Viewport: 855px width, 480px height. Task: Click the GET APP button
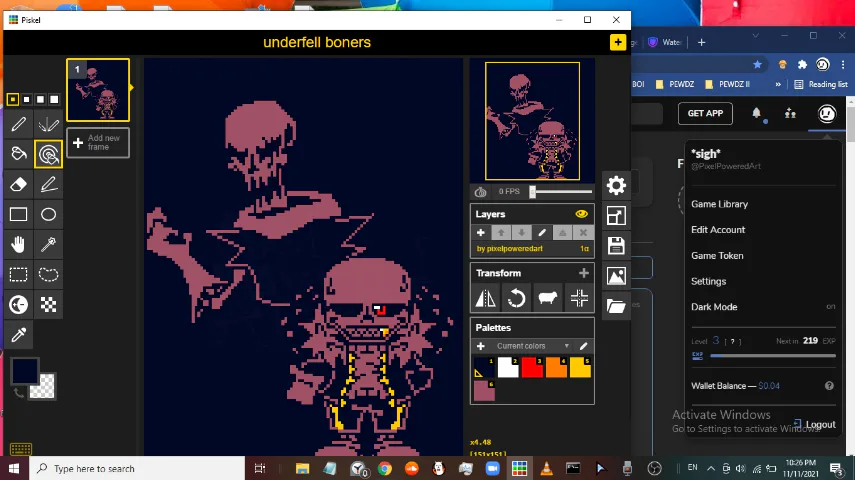tap(705, 113)
